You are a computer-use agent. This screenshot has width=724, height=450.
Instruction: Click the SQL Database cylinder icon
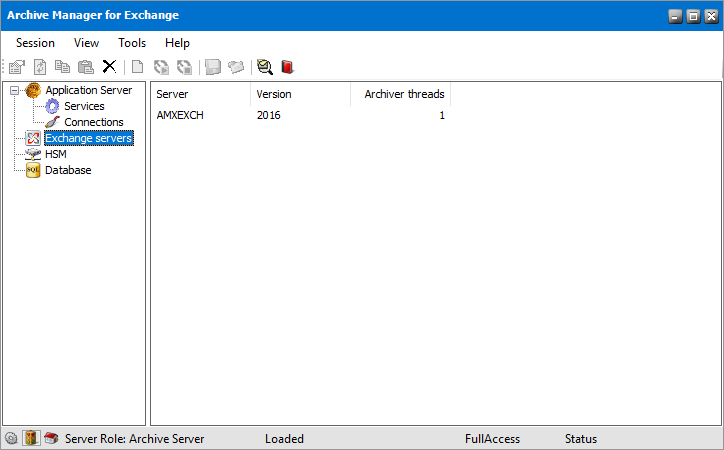point(33,170)
